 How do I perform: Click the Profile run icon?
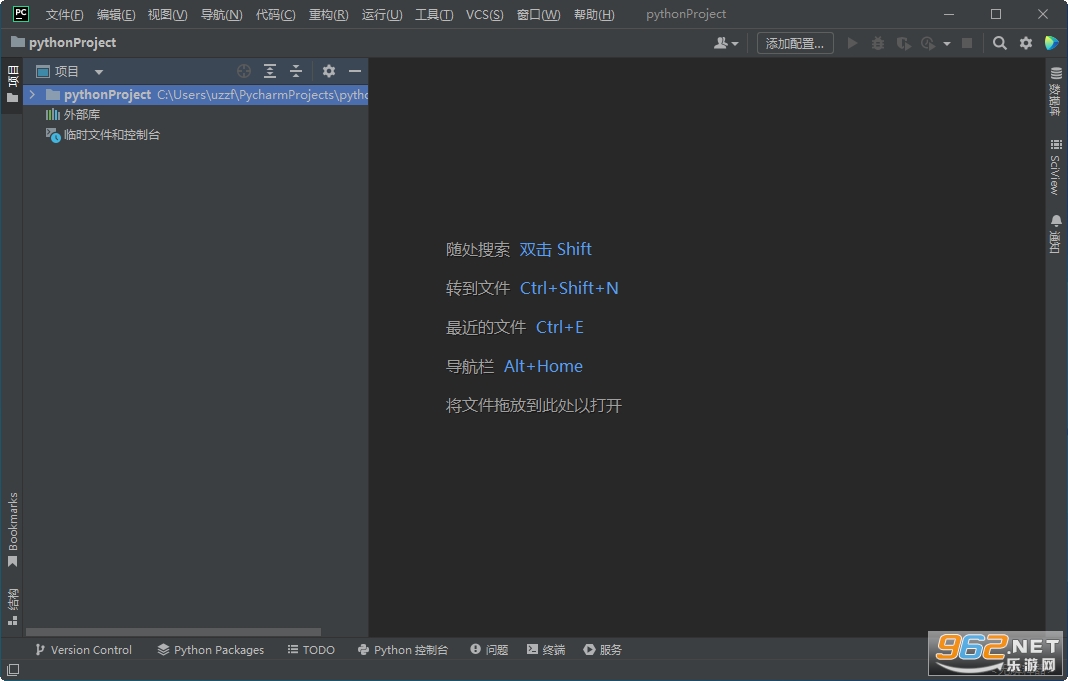click(928, 44)
